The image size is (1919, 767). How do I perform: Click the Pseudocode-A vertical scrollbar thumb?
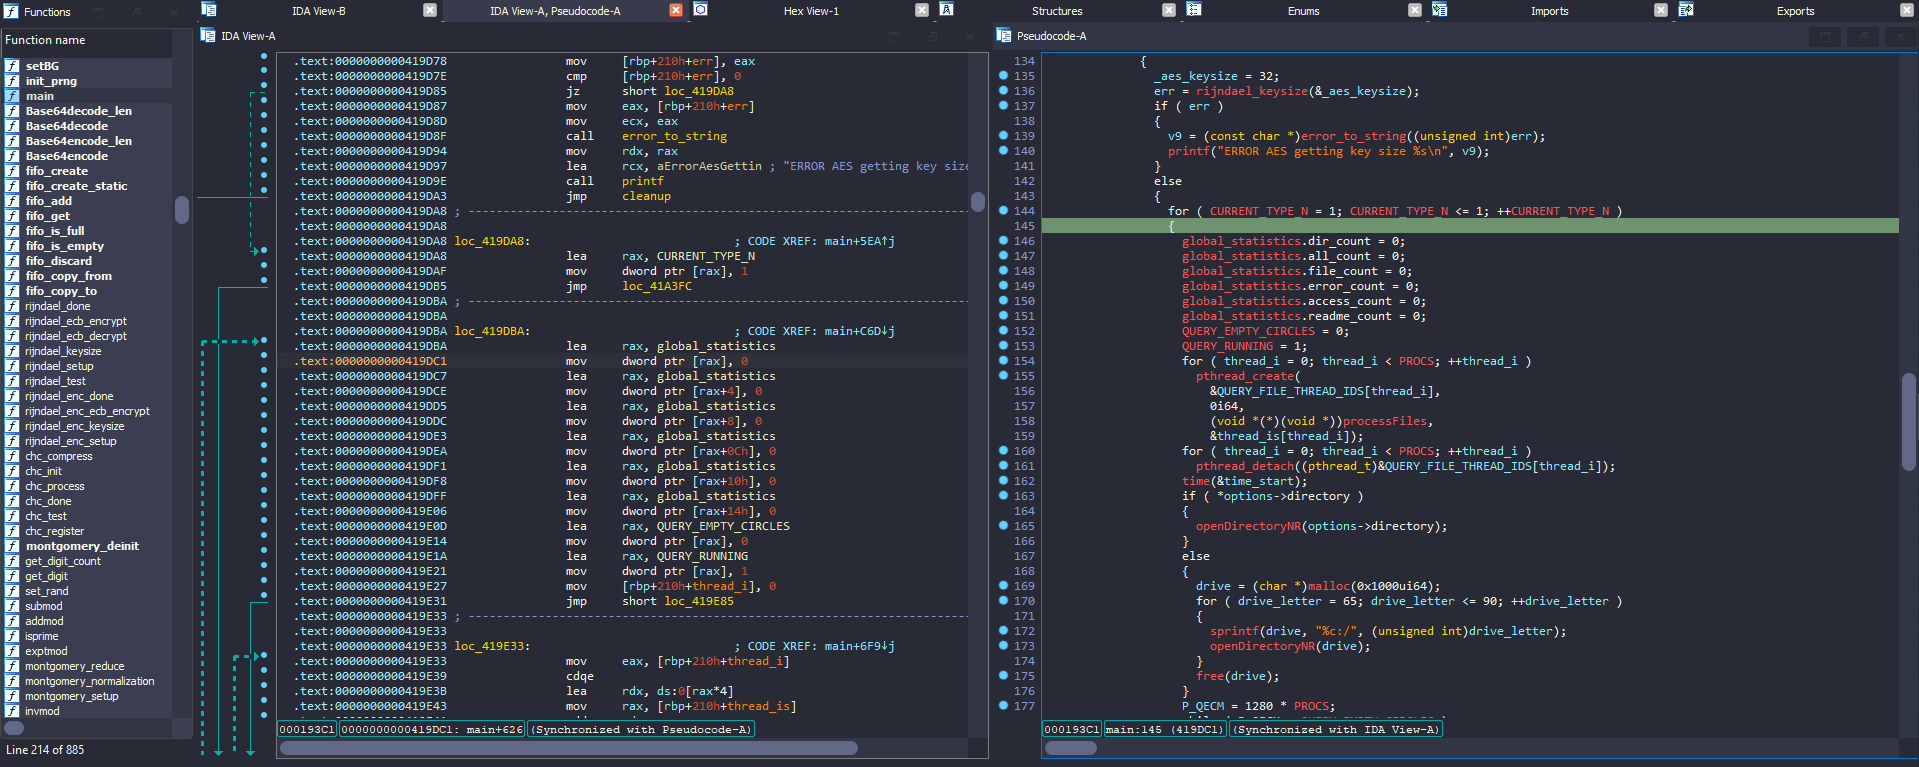tap(1908, 422)
